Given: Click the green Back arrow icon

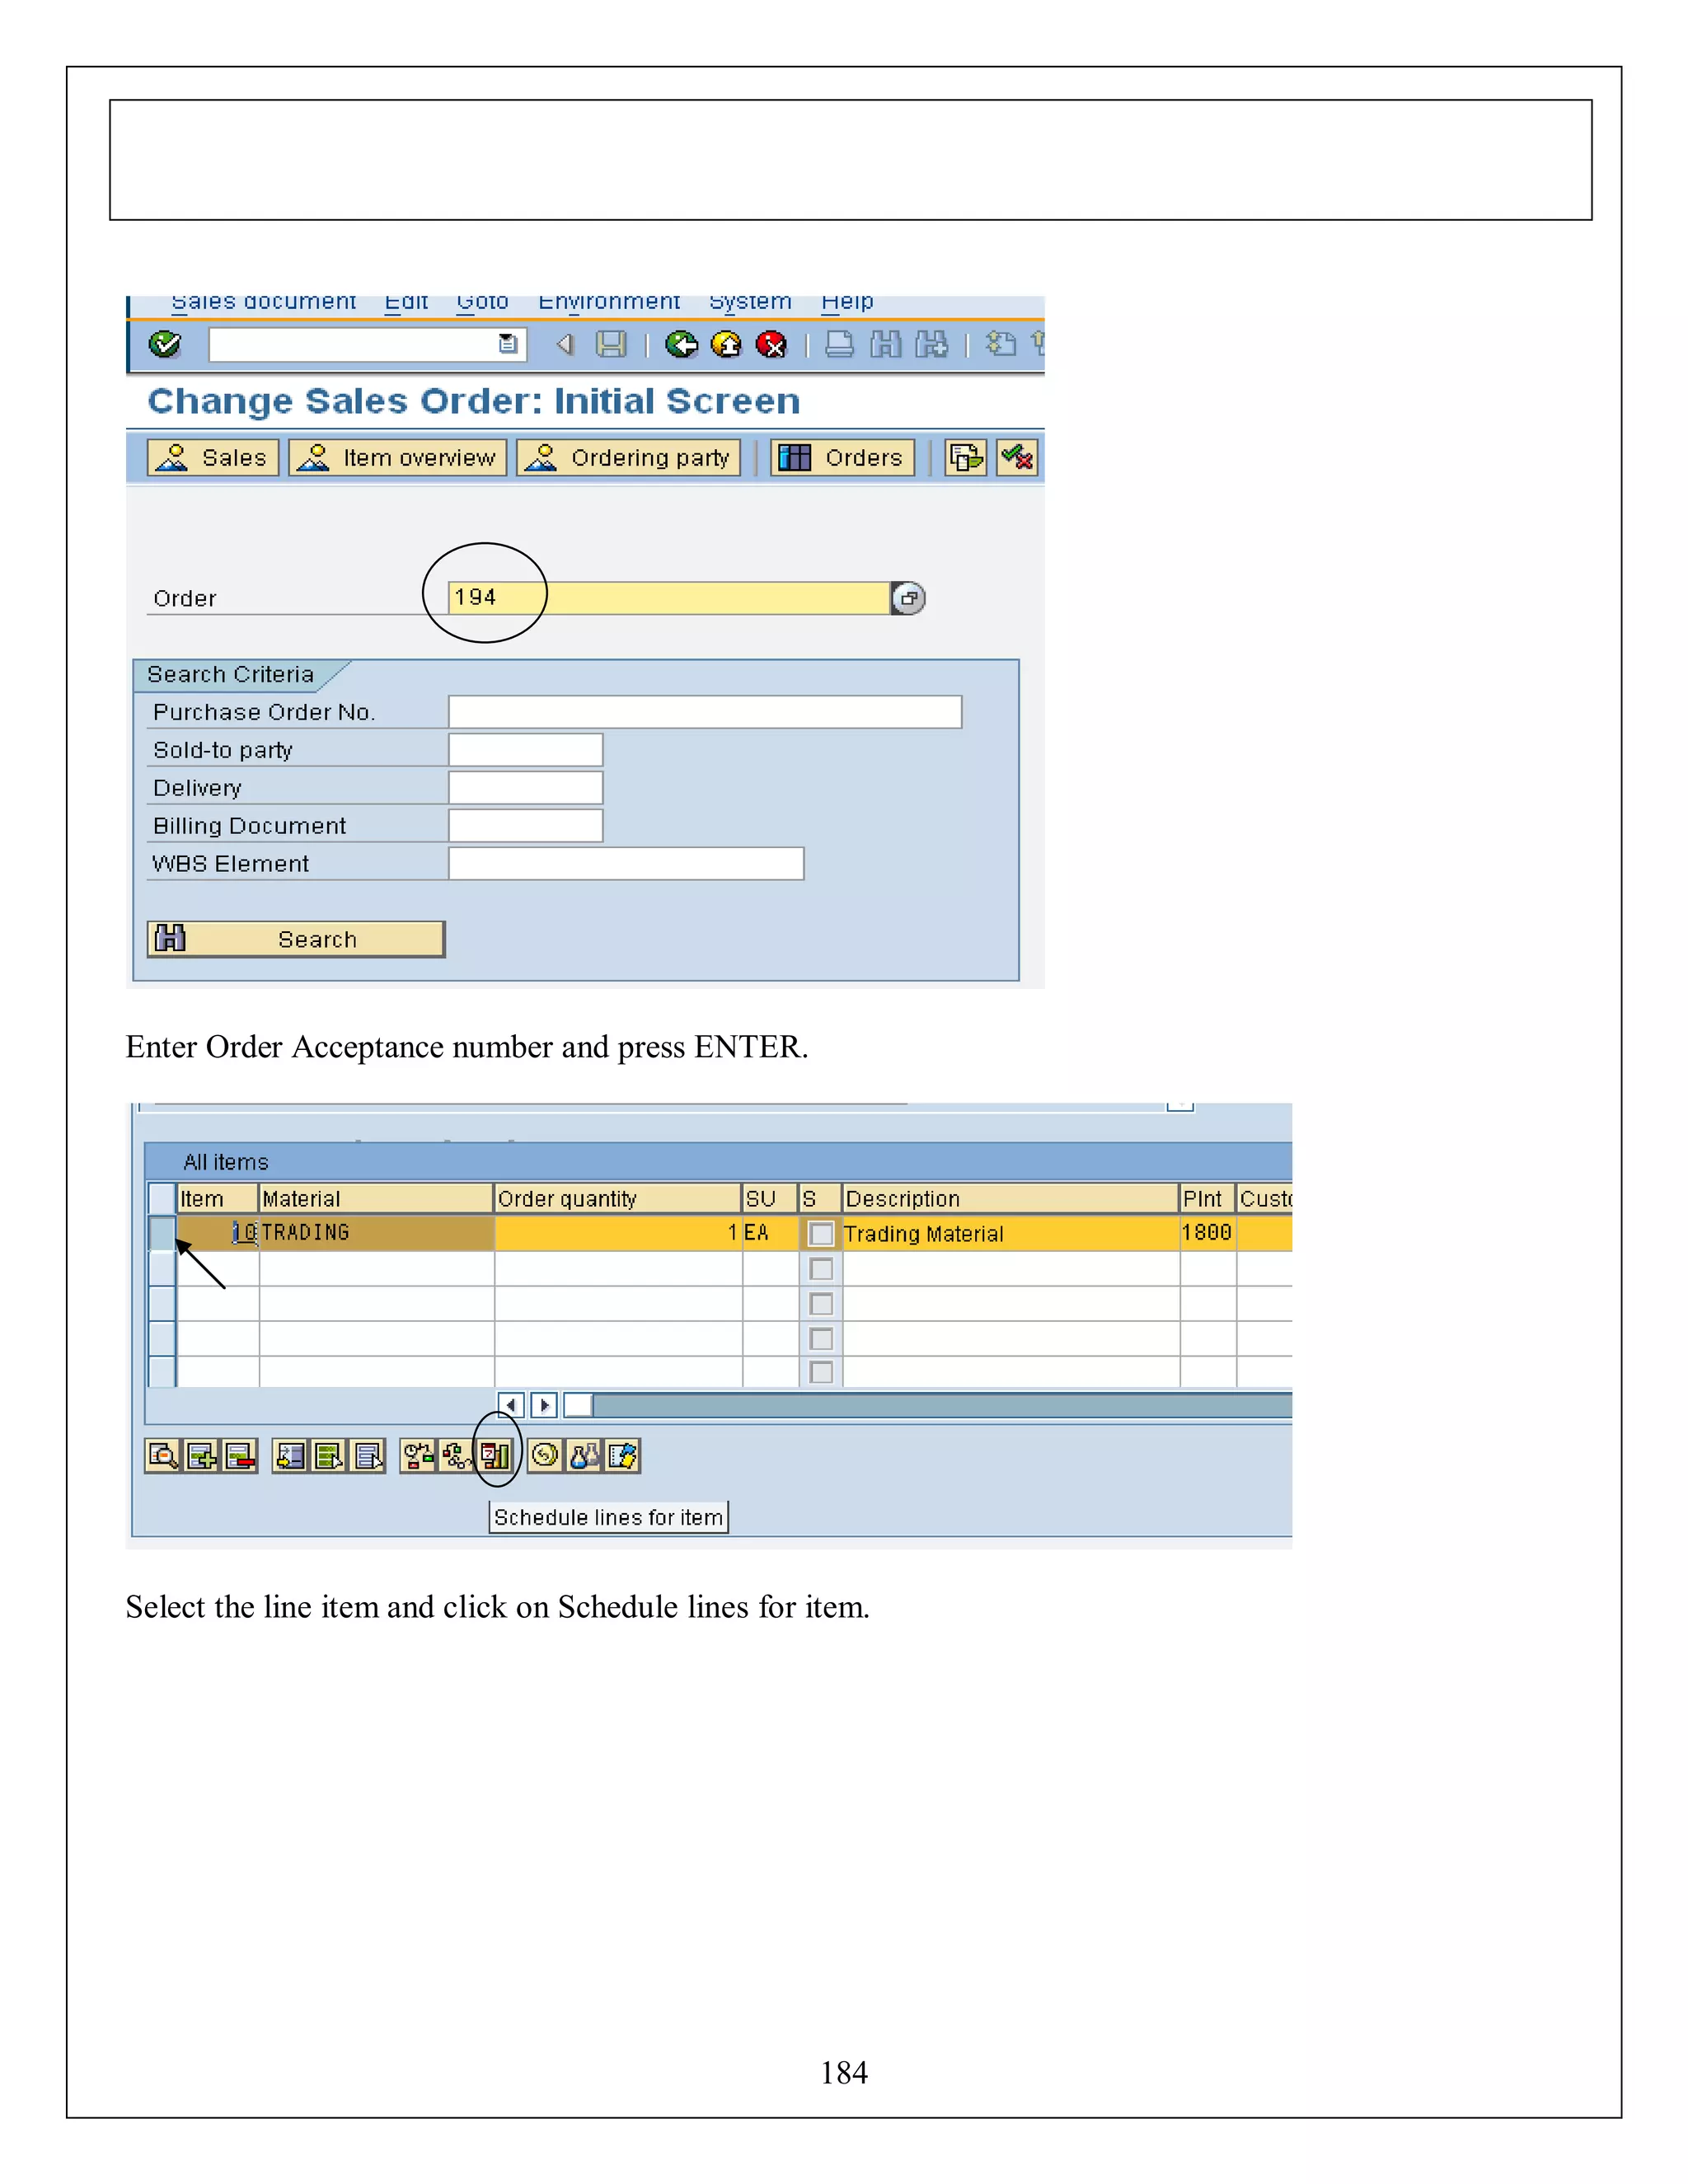Looking at the screenshot, I should [x=682, y=345].
